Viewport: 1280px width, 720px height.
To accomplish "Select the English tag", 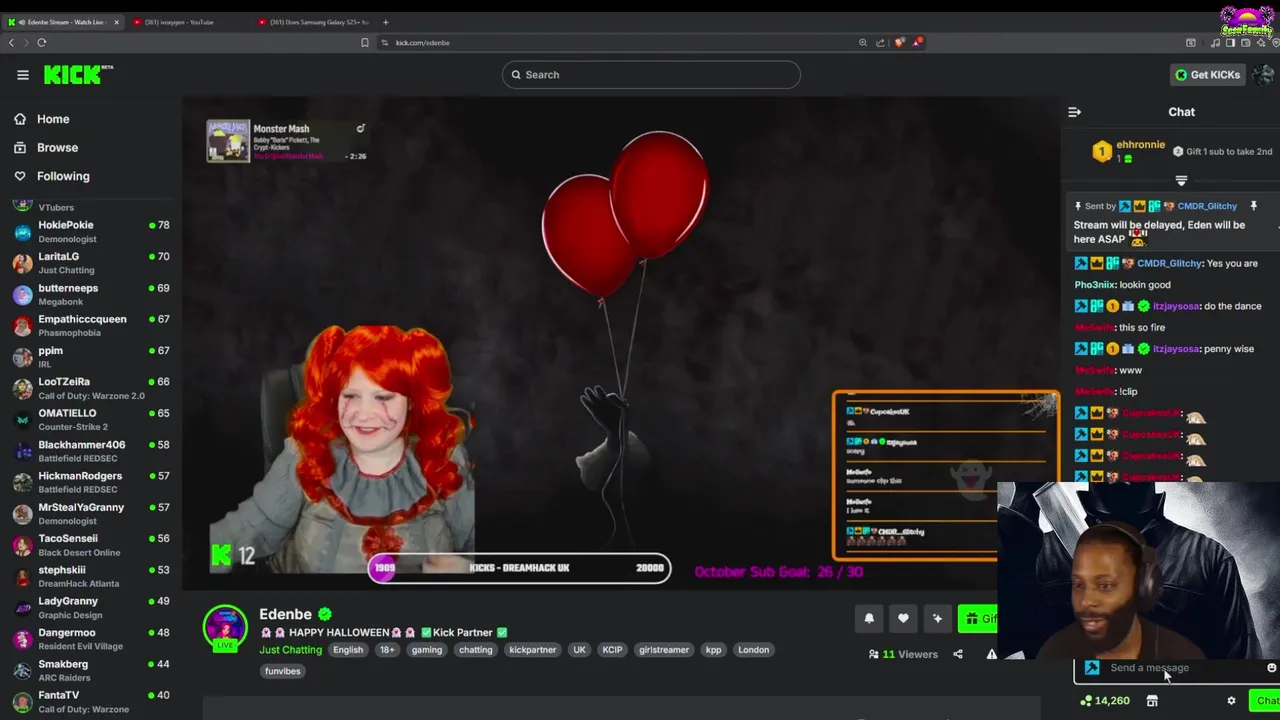I will [348, 650].
